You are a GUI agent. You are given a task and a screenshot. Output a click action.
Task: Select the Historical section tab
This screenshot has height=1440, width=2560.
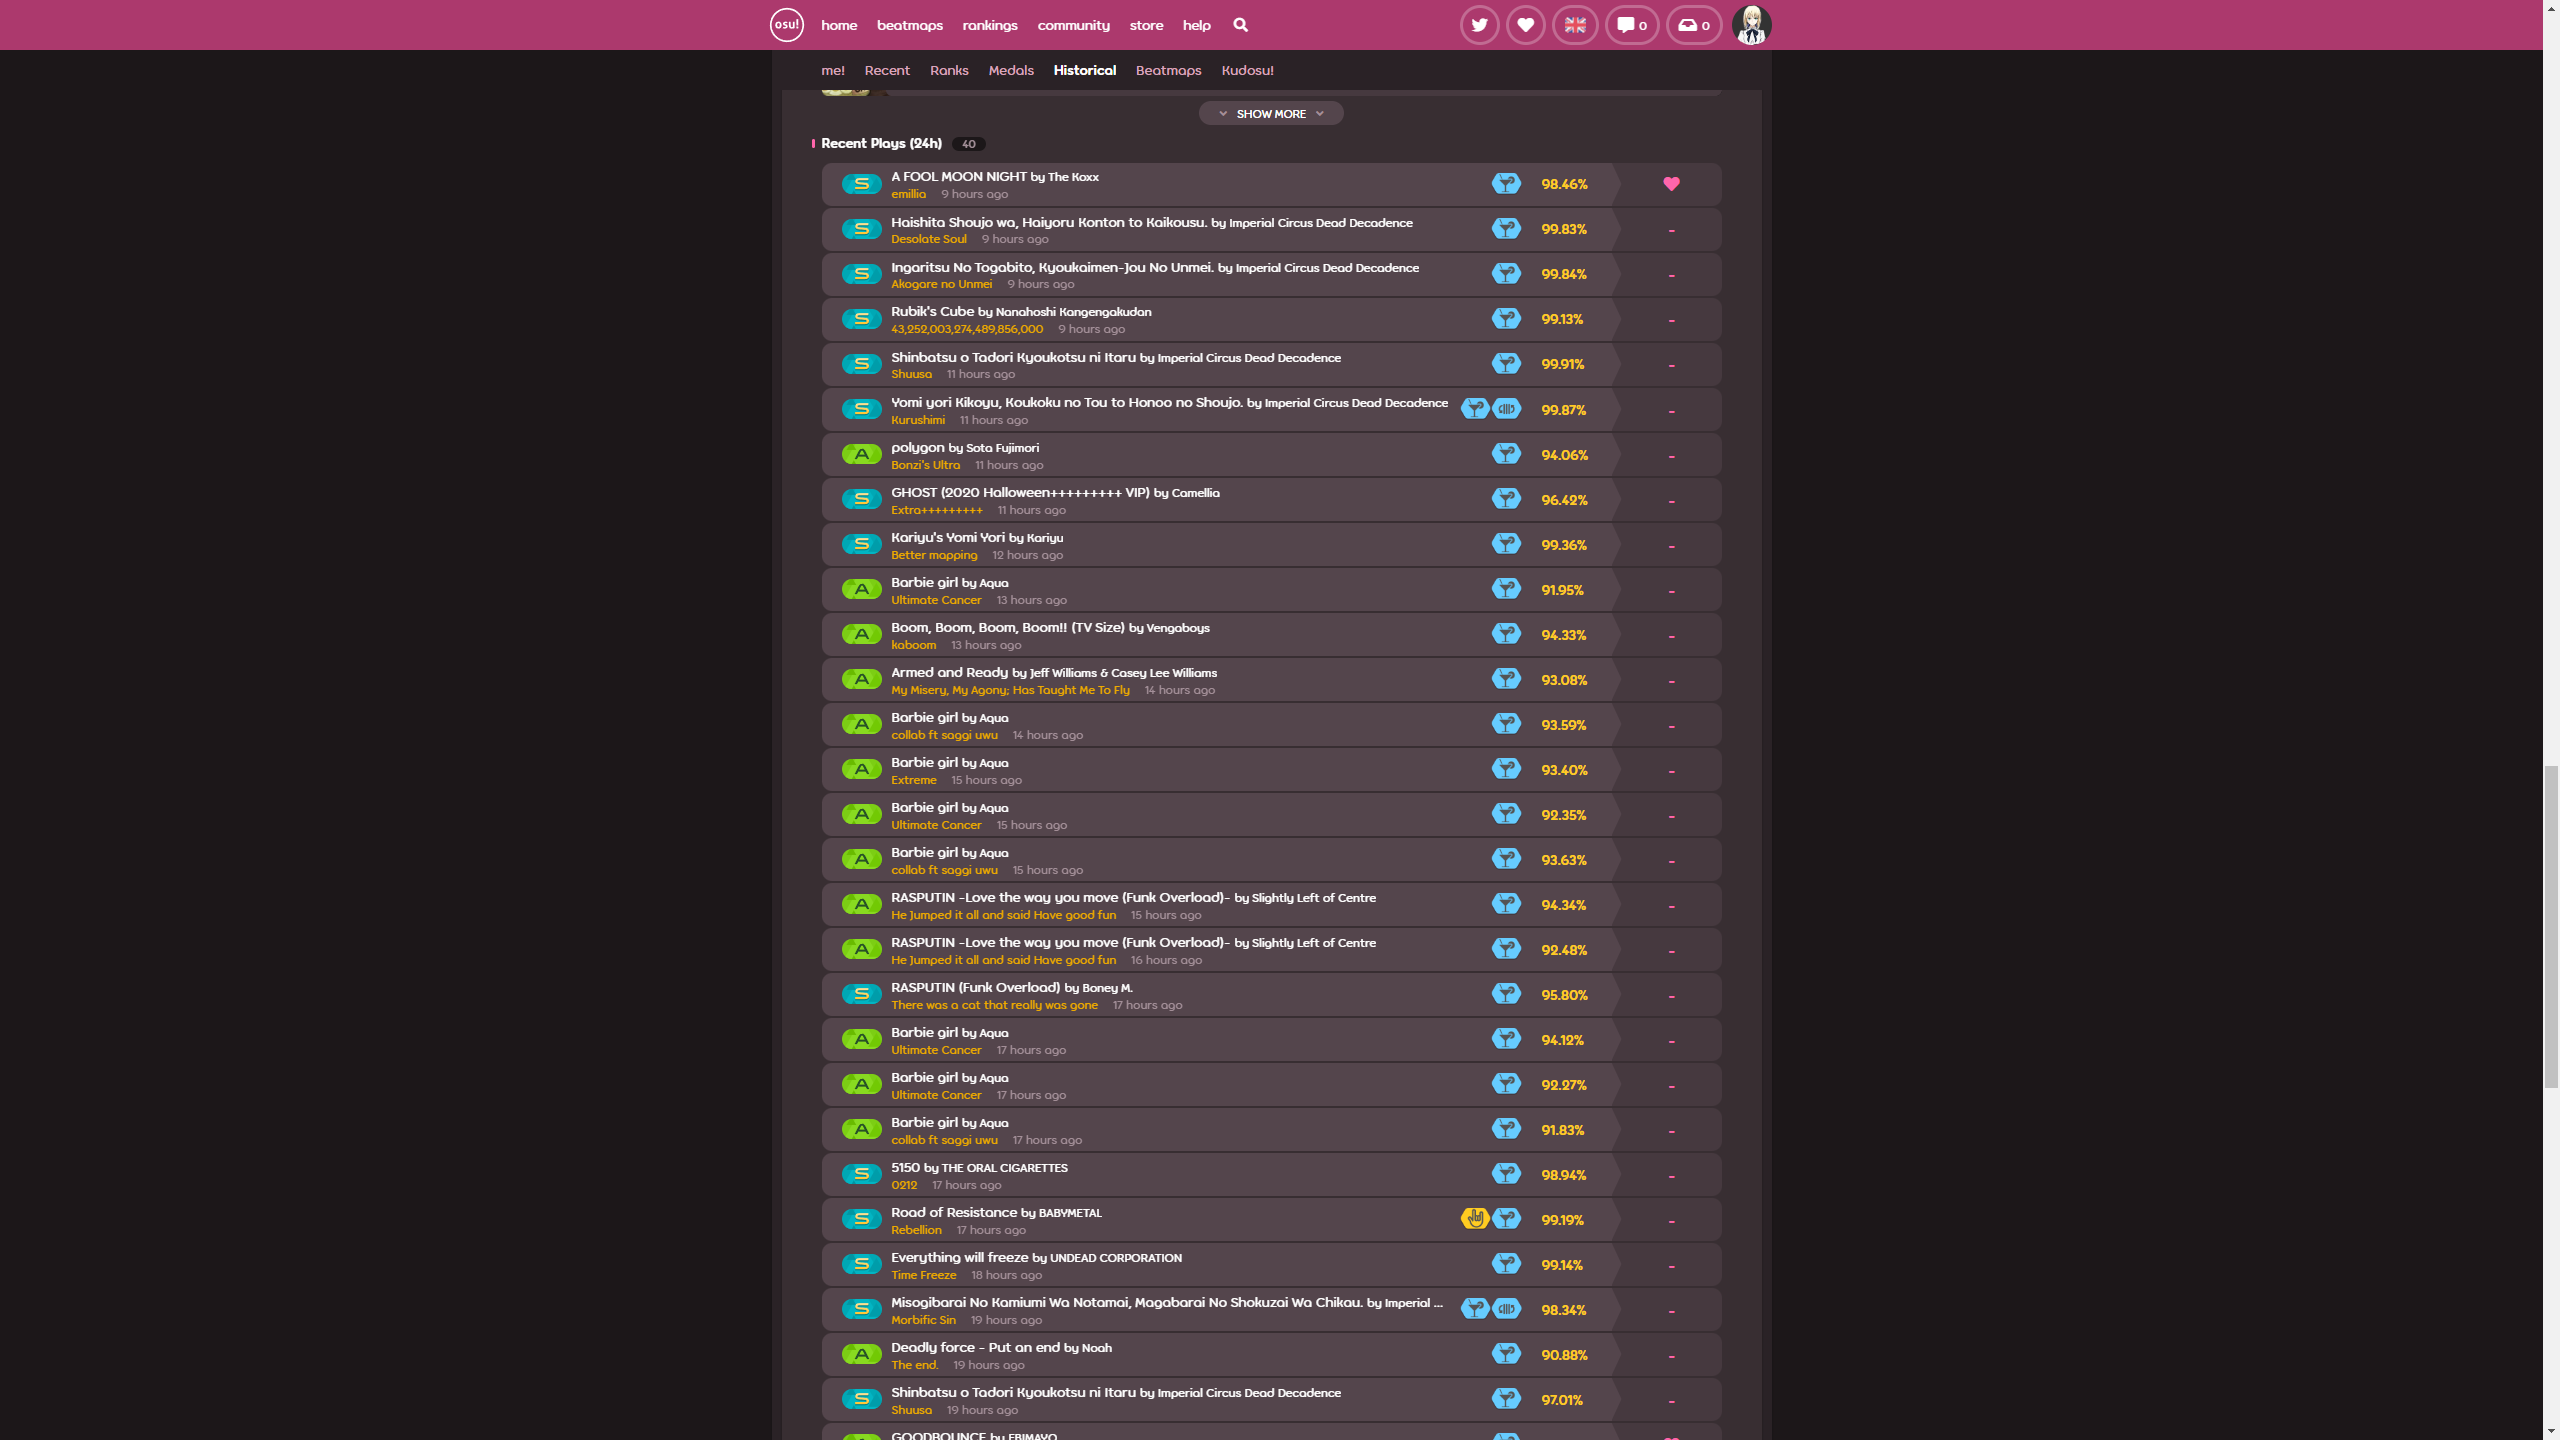(1084, 70)
